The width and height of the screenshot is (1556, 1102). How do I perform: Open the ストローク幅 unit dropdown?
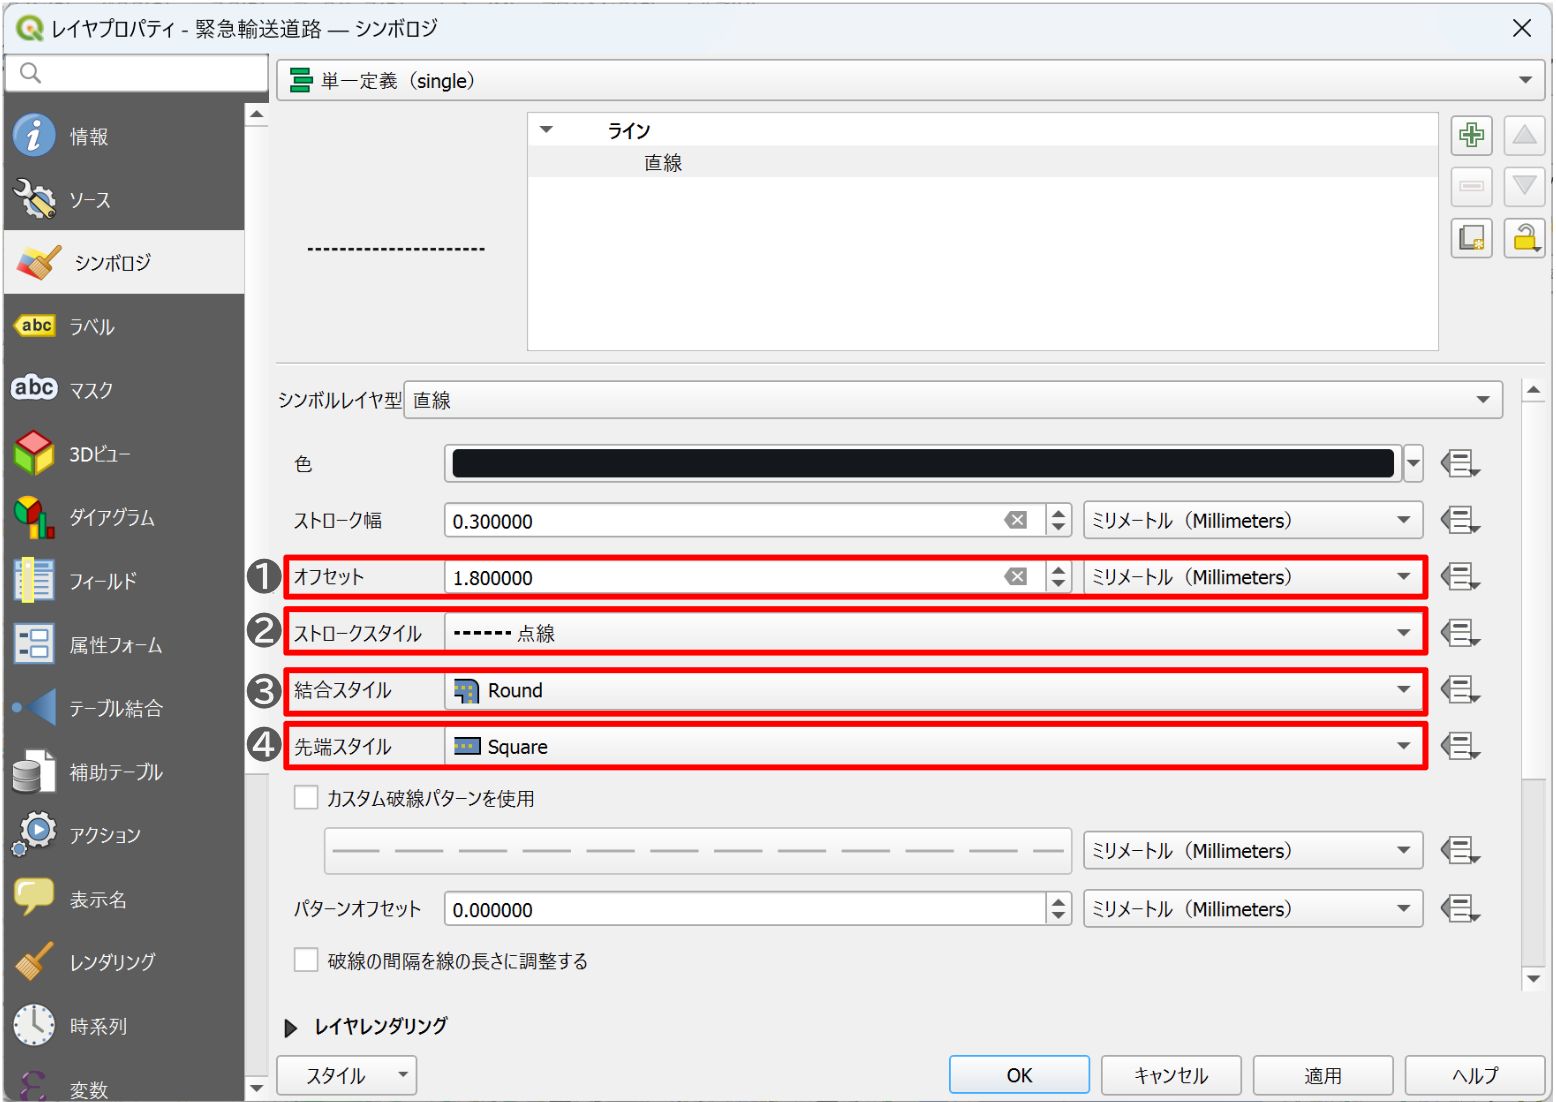(x=1253, y=520)
